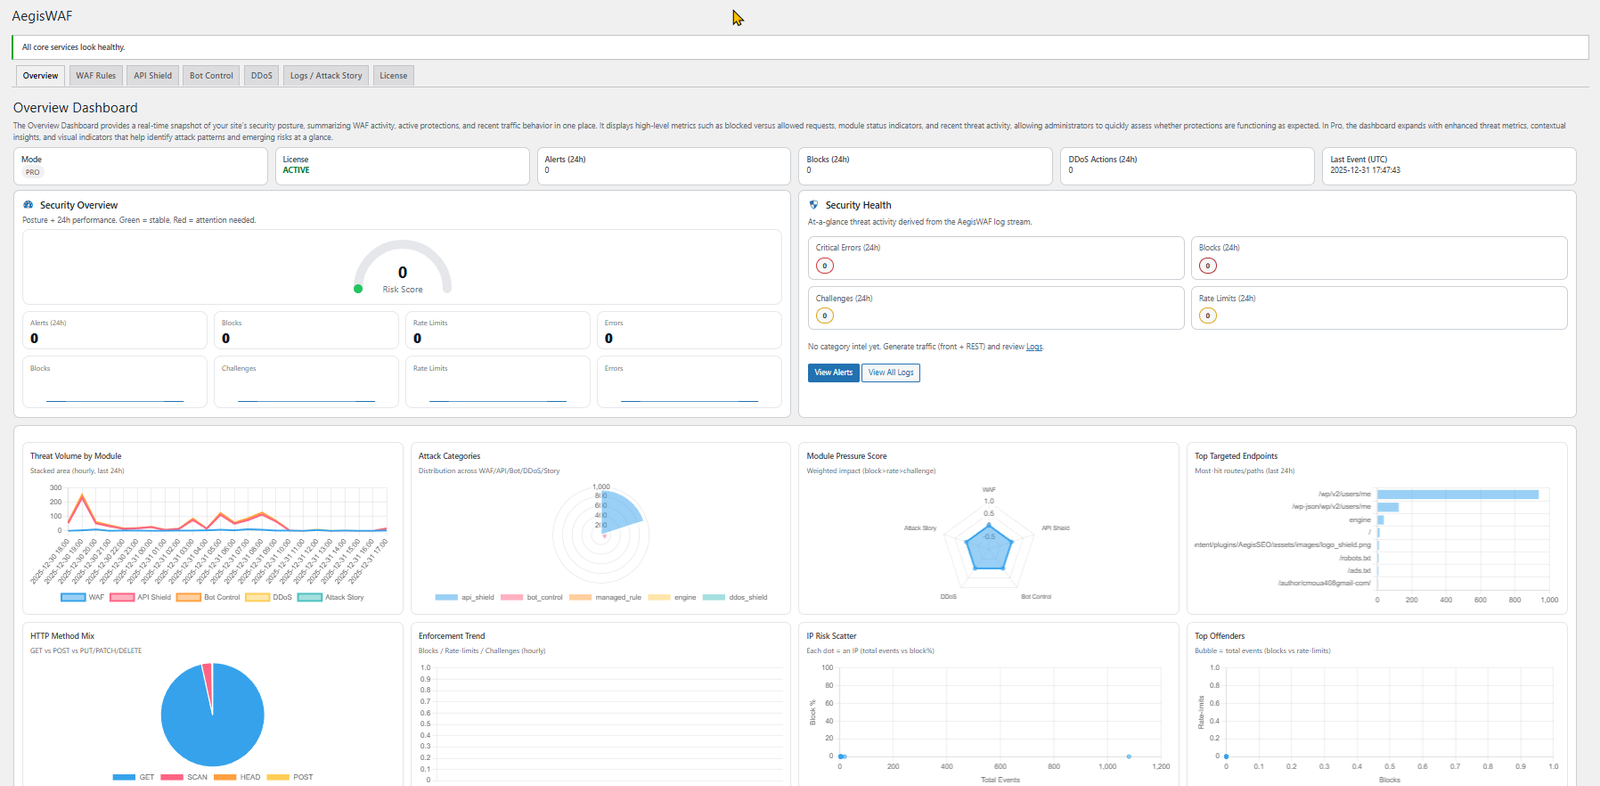Click the green Risk Score status dot
This screenshot has width=1600, height=786.
tap(358, 289)
